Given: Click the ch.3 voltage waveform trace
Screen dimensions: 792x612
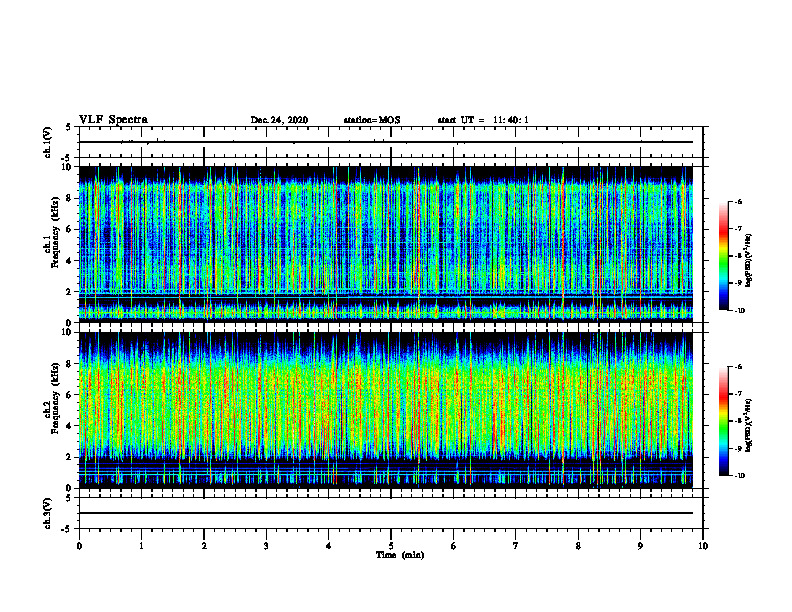Looking at the screenshot, I should point(386,513).
